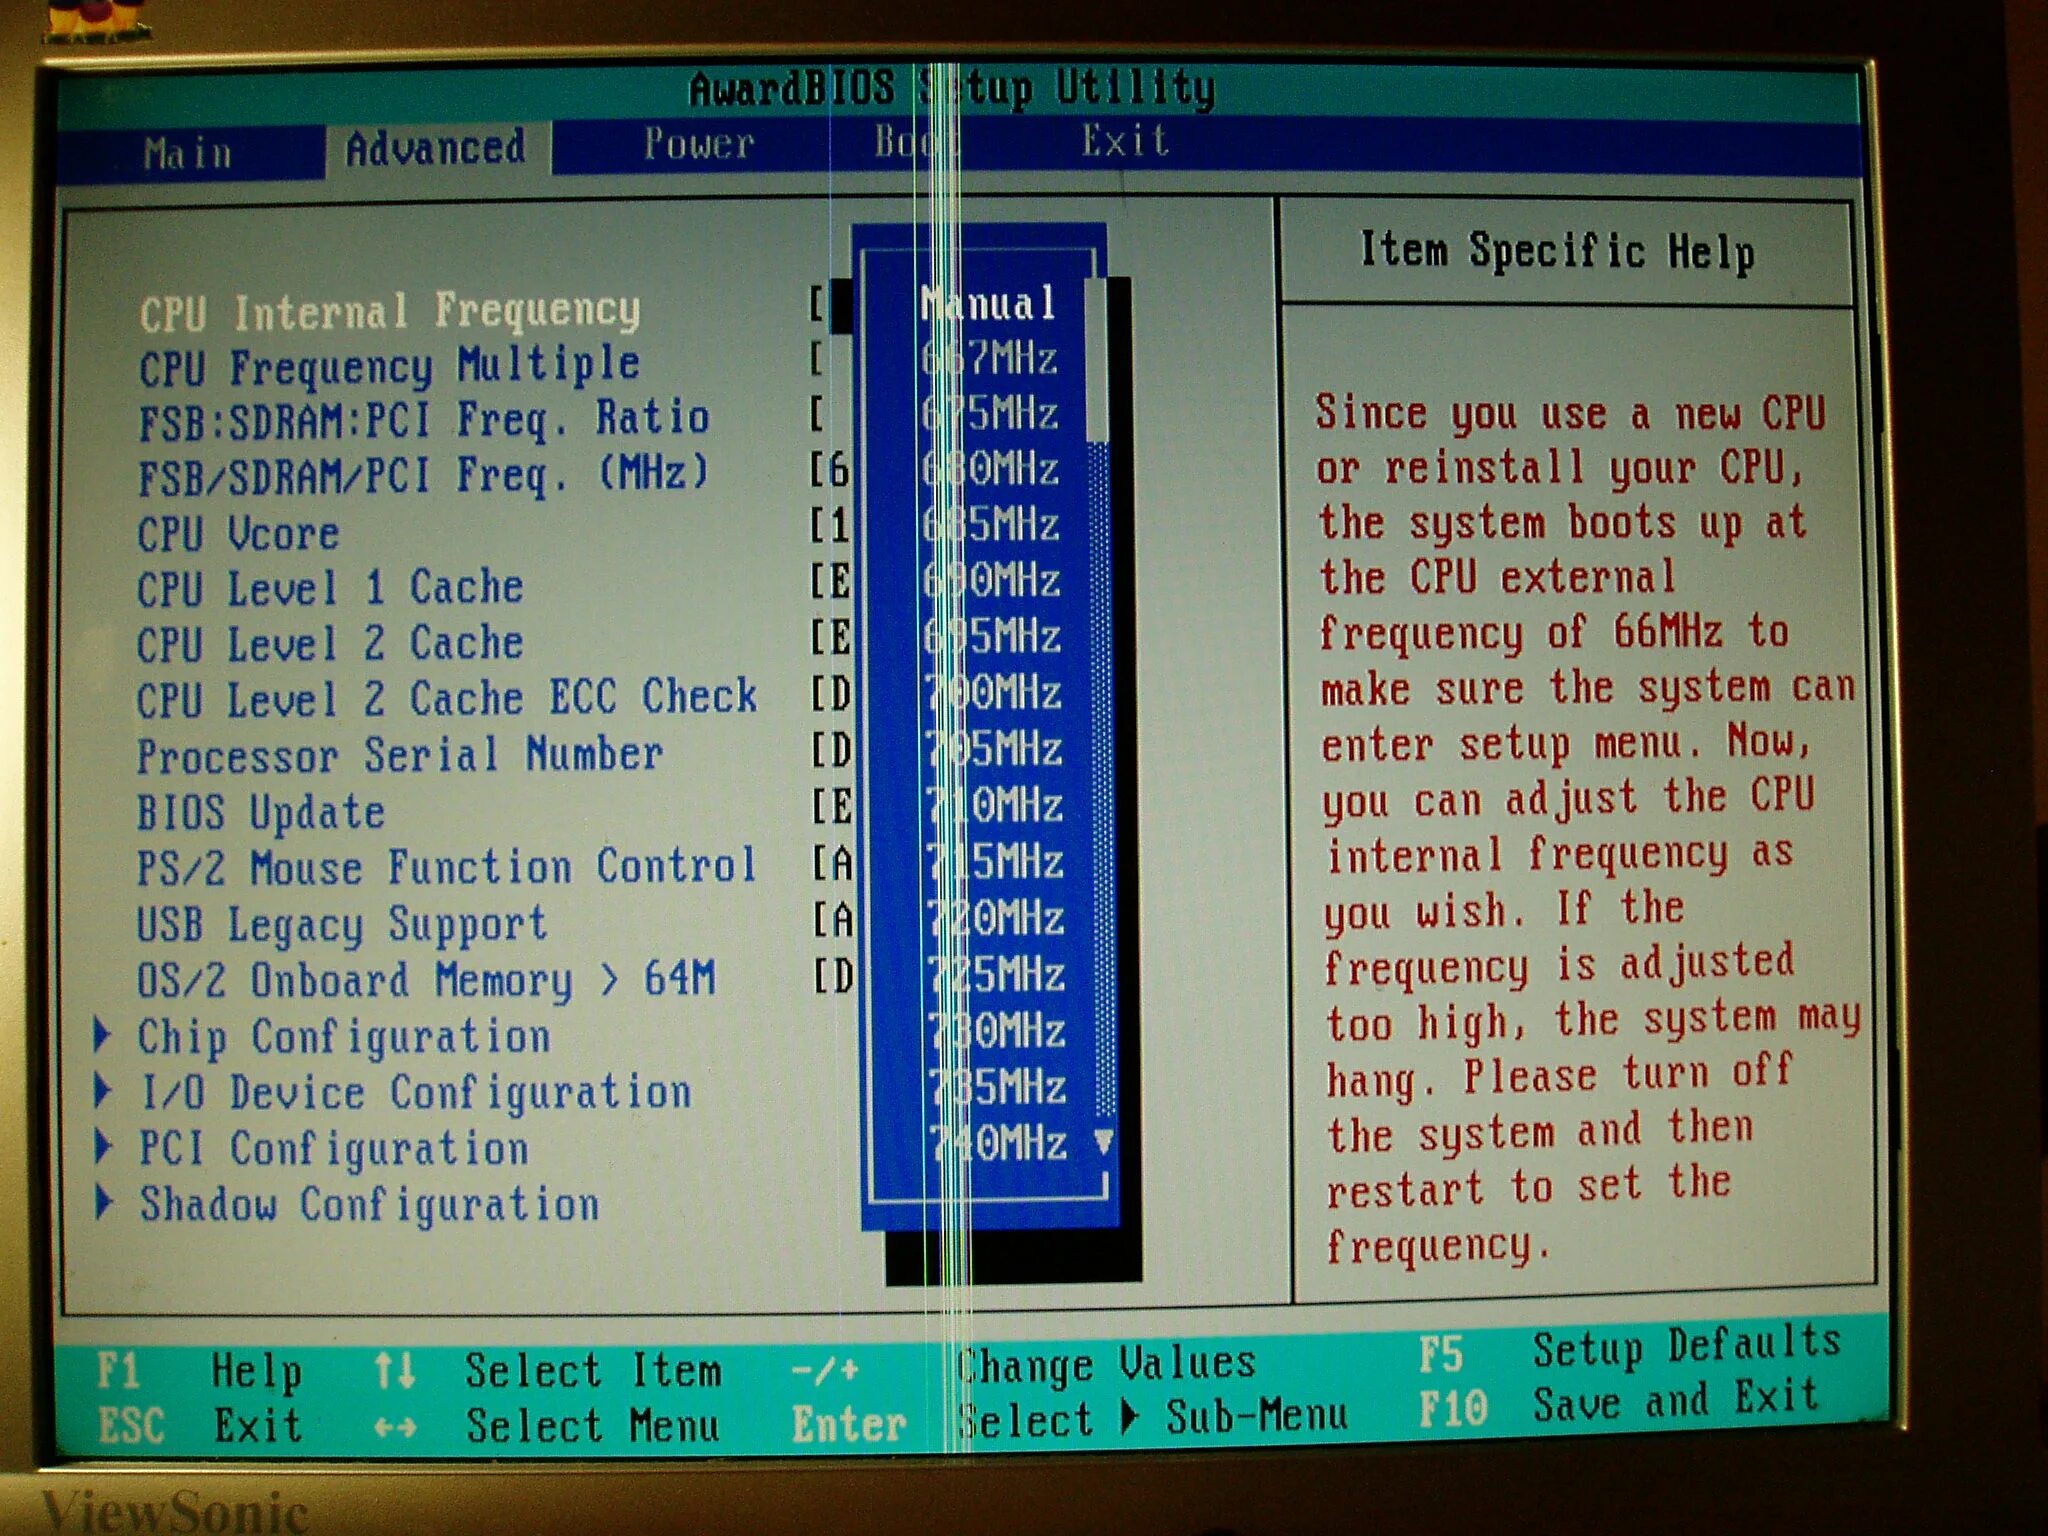Click the up-down arrows Select Item icon

pos(394,1370)
